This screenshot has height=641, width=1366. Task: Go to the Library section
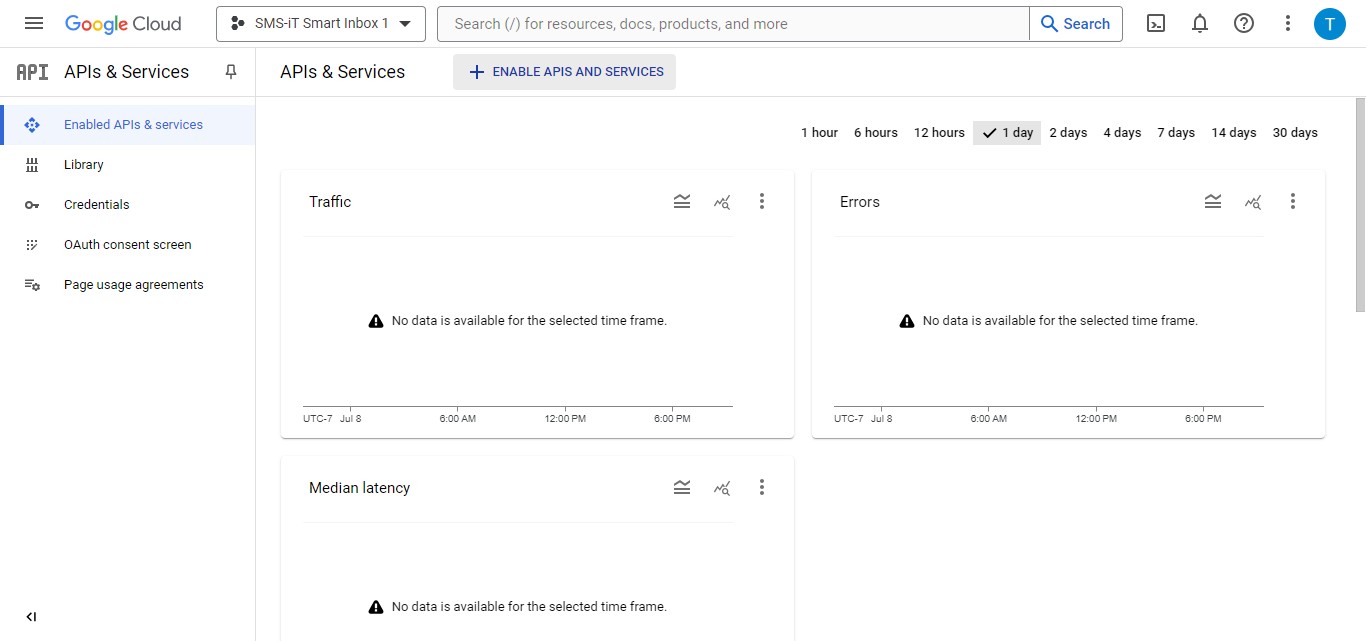click(84, 164)
